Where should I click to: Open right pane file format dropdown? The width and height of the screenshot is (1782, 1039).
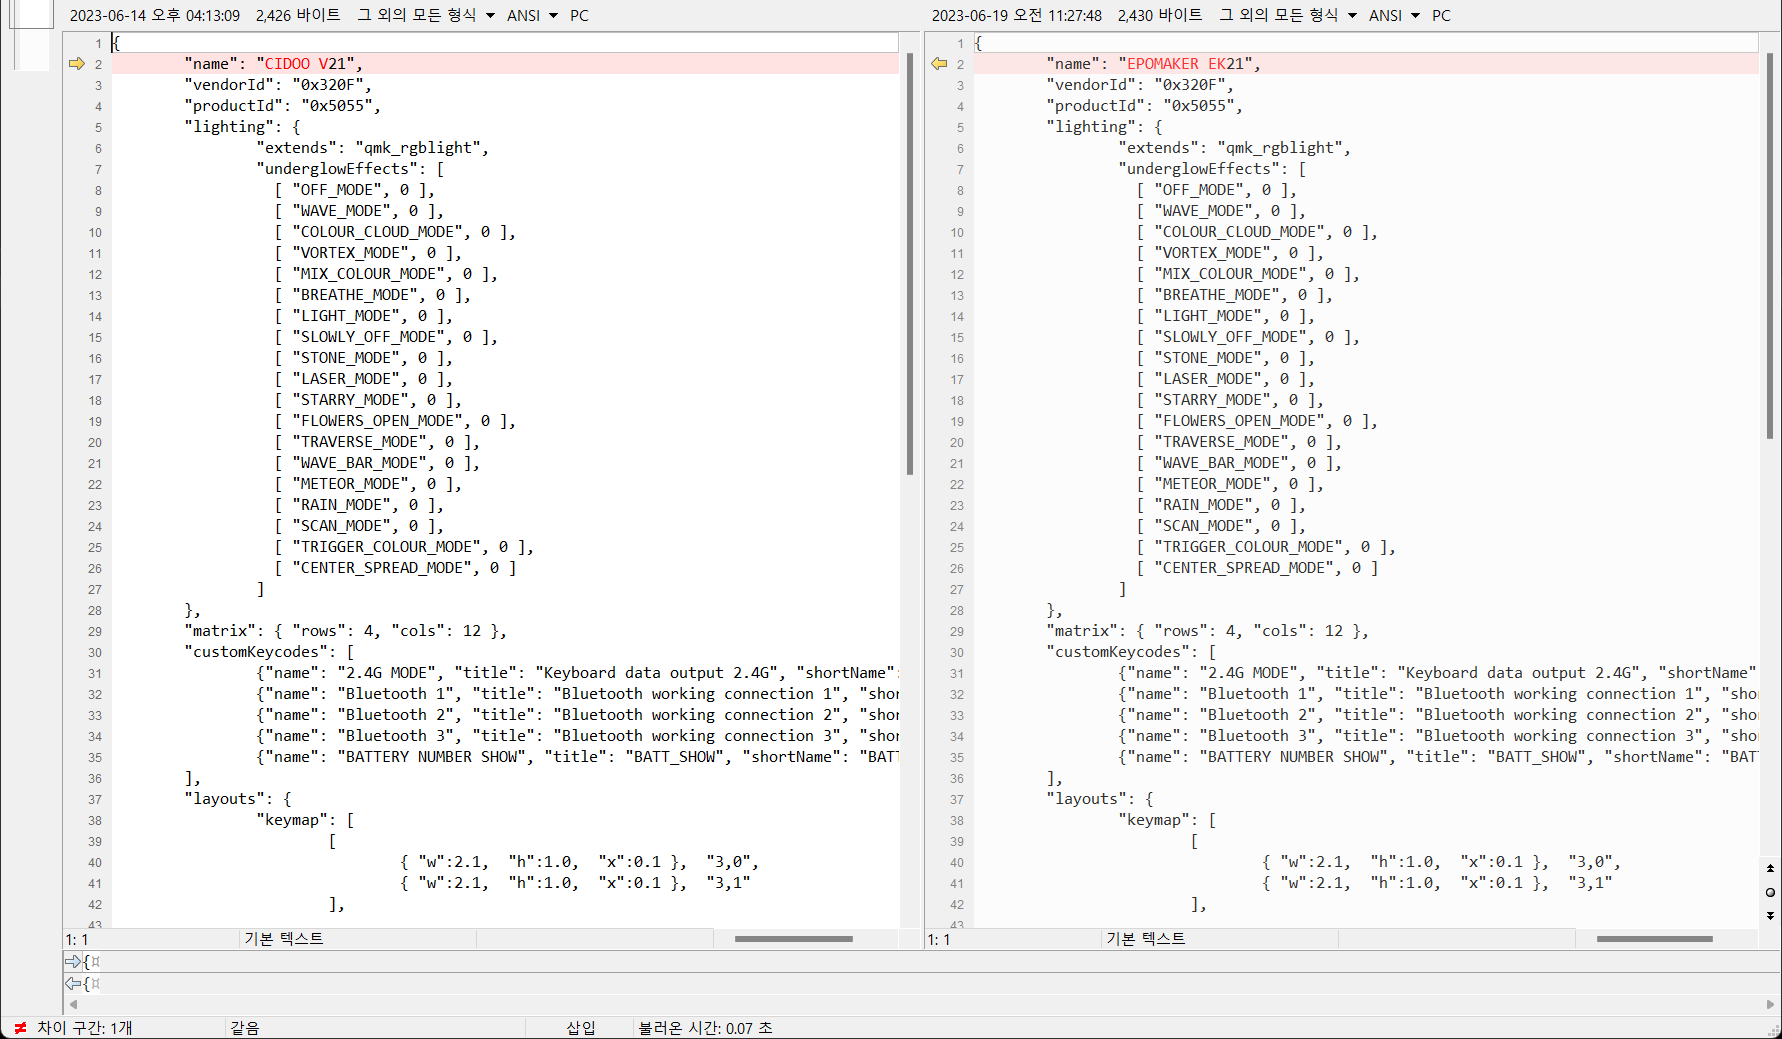pos(1352,16)
